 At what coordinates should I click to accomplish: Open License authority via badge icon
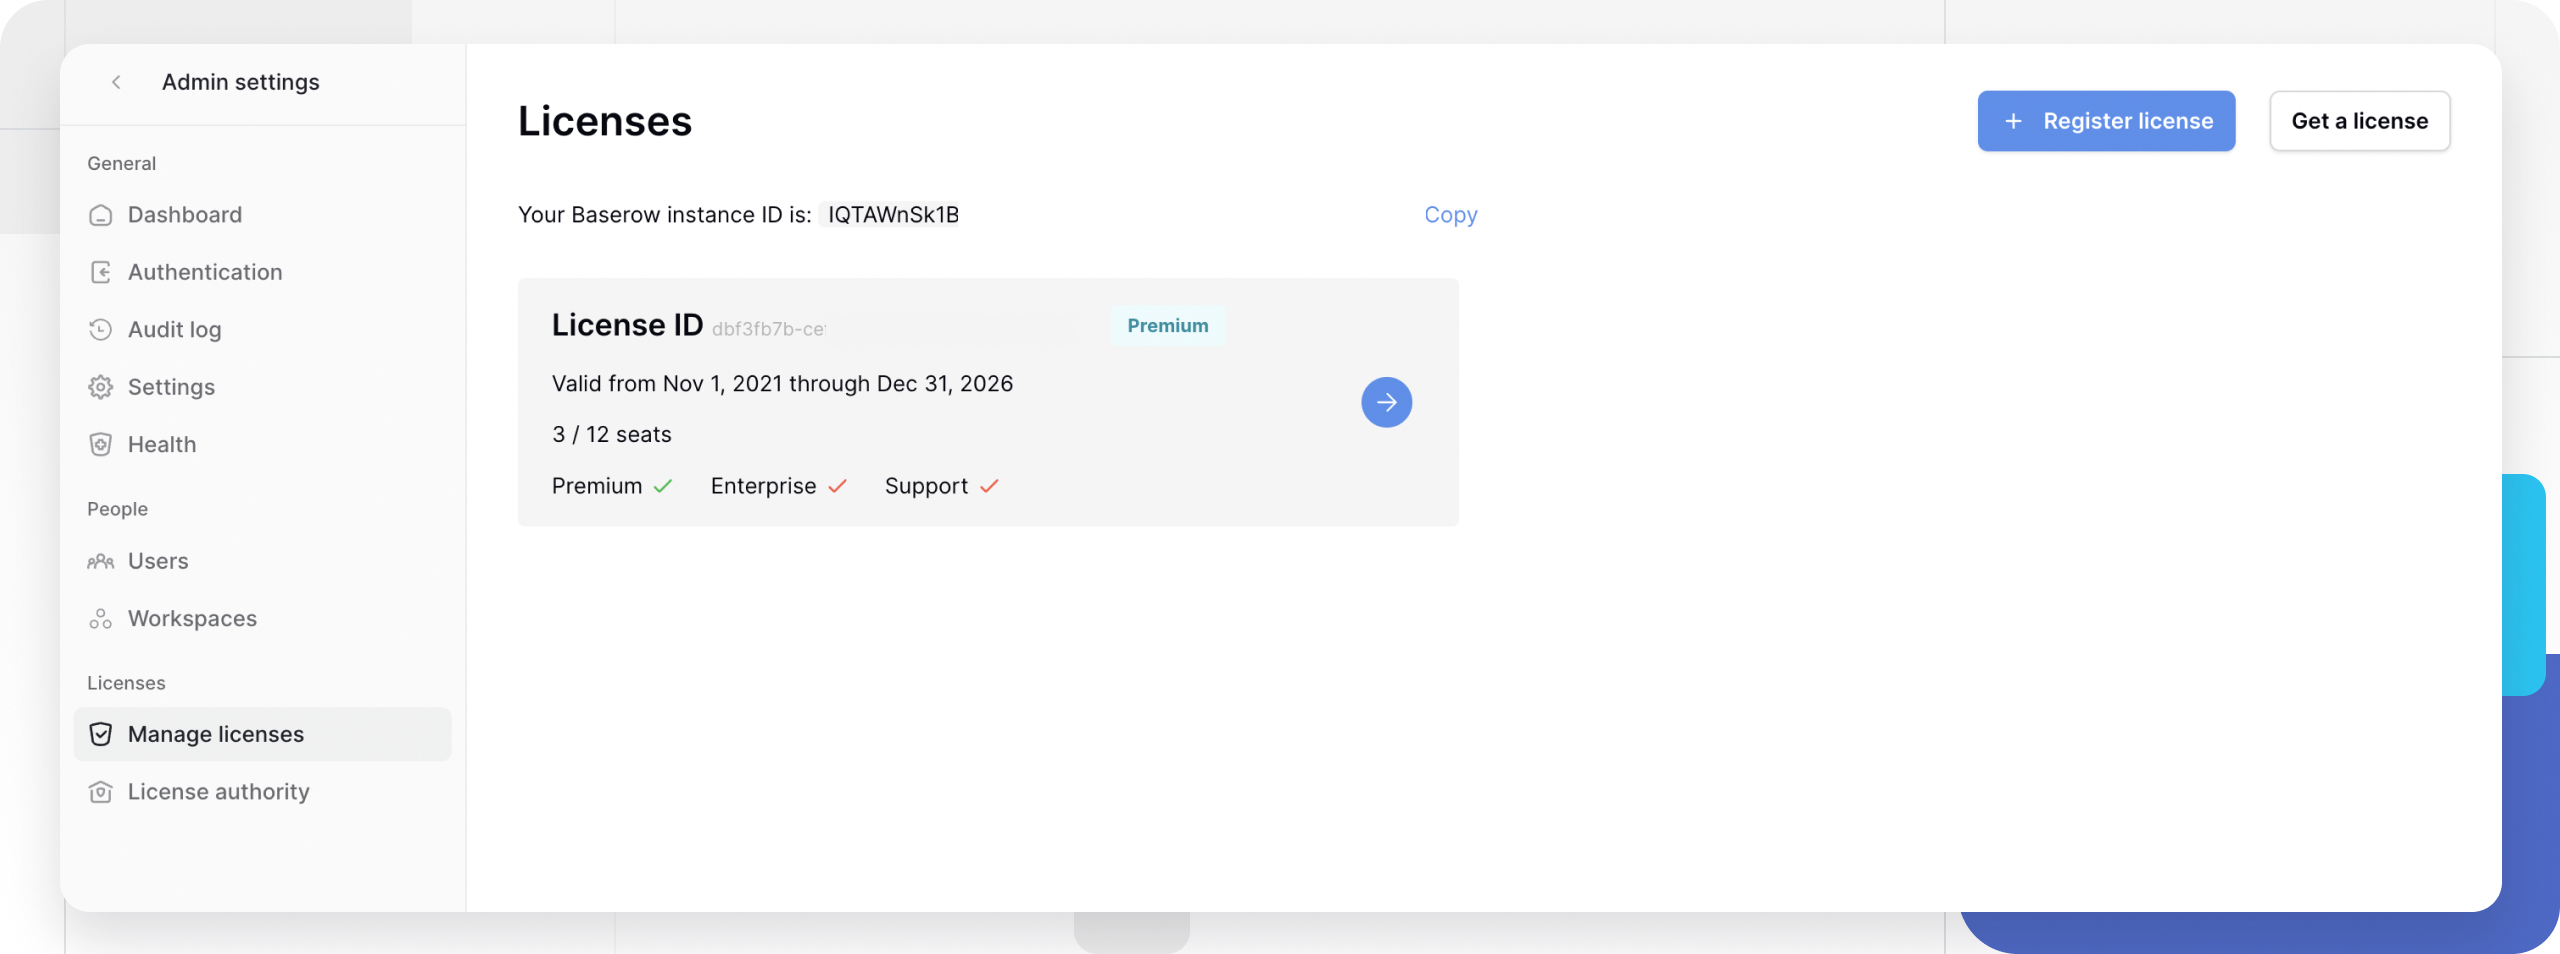click(x=101, y=791)
